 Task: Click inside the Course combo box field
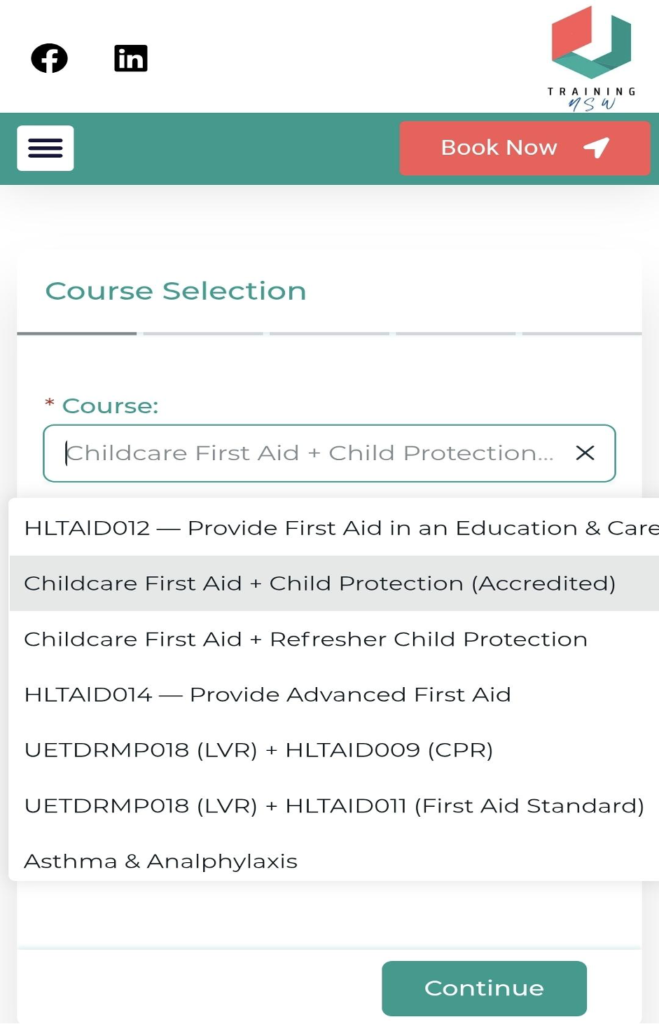pyautogui.click(x=310, y=453)
